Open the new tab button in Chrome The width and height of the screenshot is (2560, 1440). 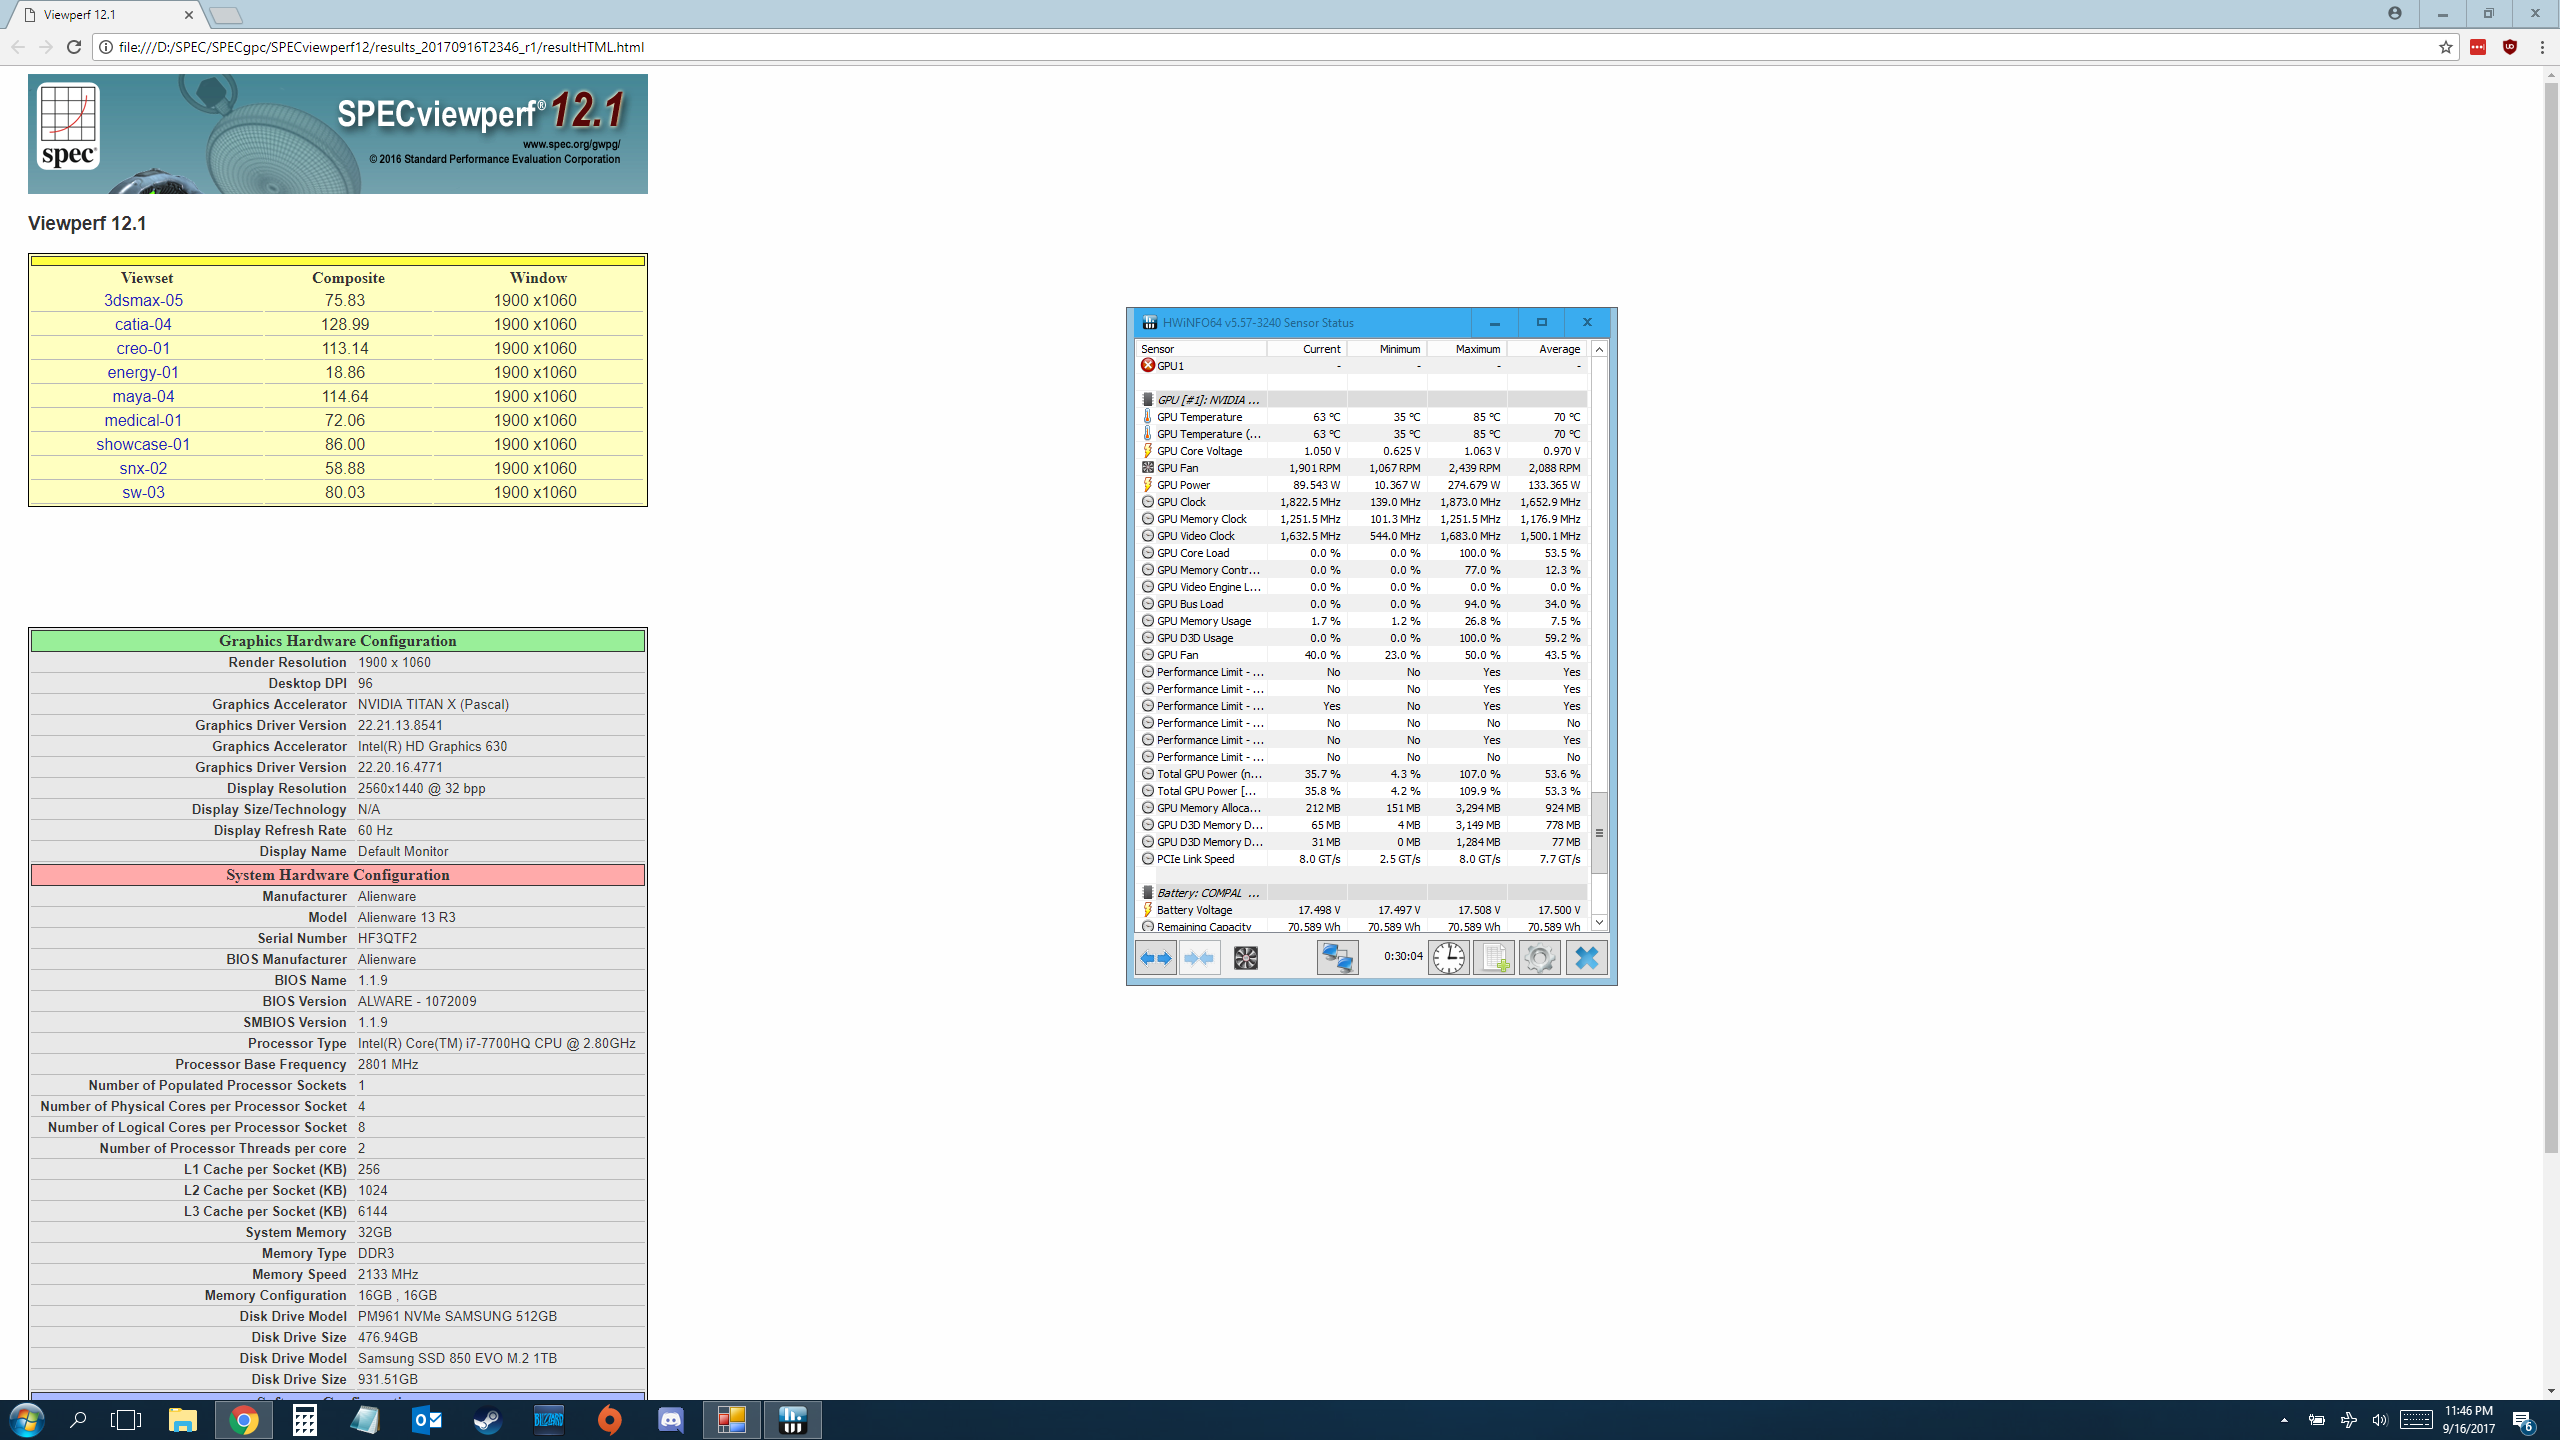227,15
